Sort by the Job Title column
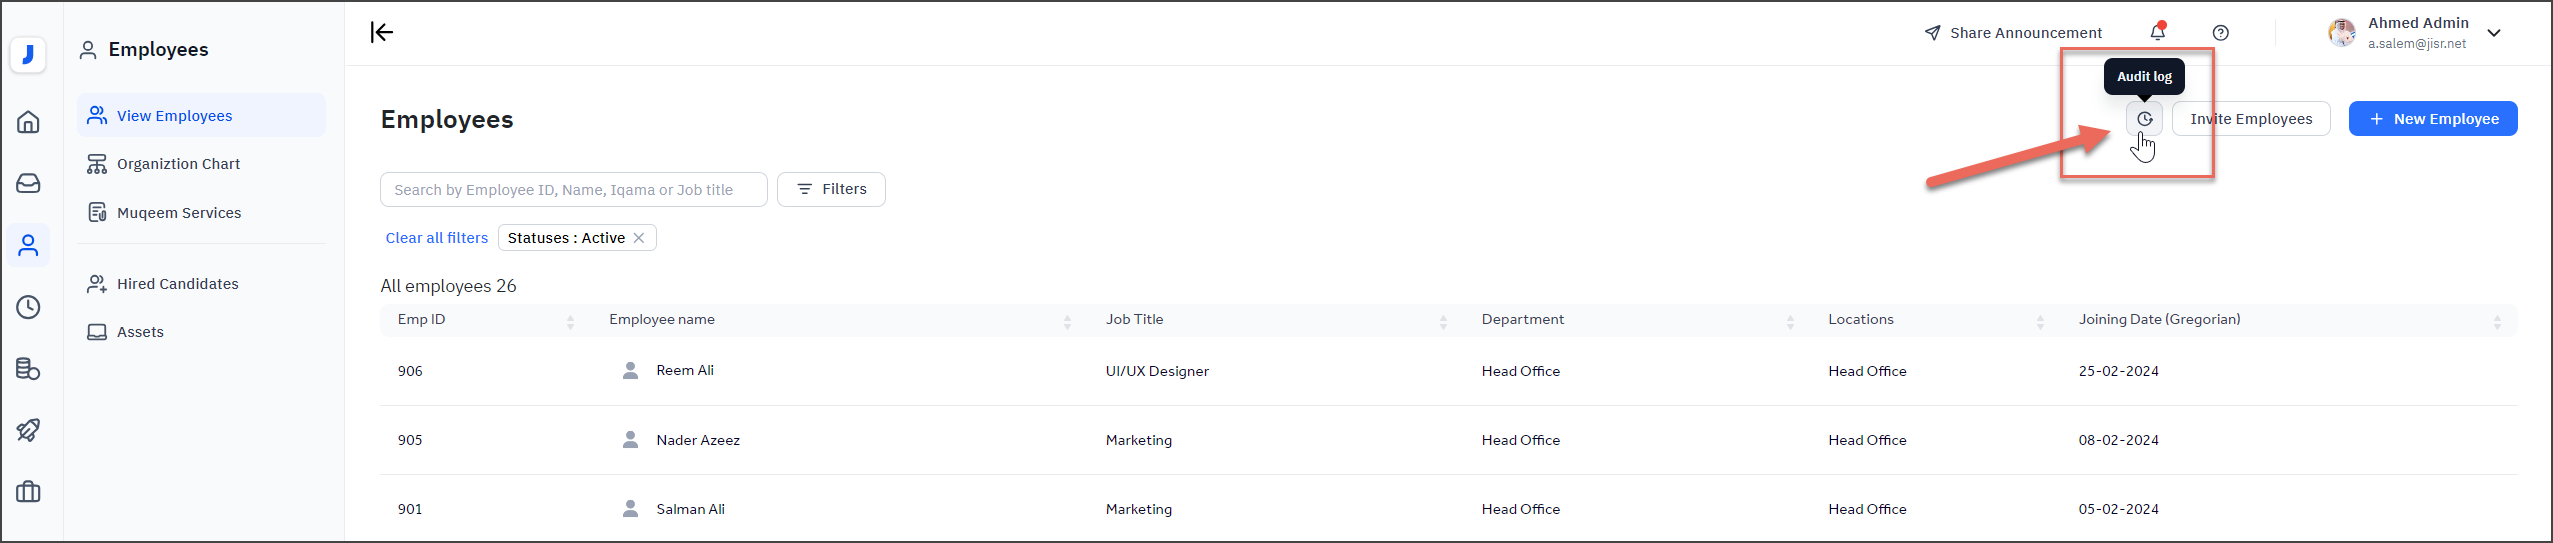Viewport: 2553px width, 543px height. (x=1443, y=321)
